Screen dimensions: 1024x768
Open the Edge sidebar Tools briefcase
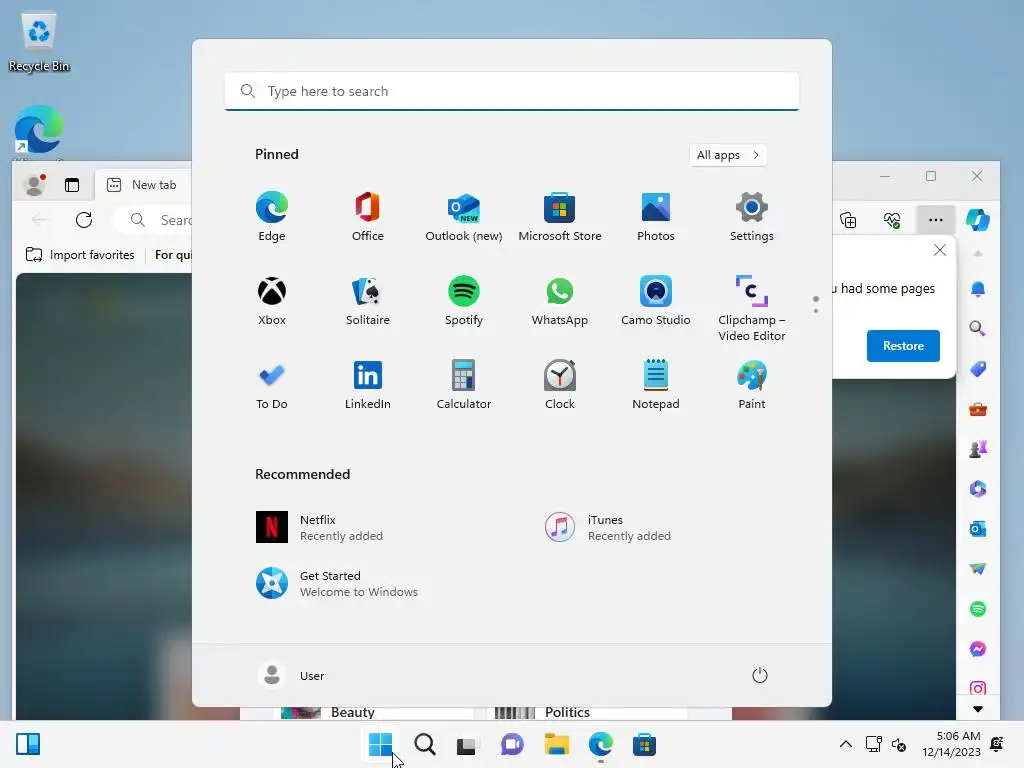click(978, 409)
